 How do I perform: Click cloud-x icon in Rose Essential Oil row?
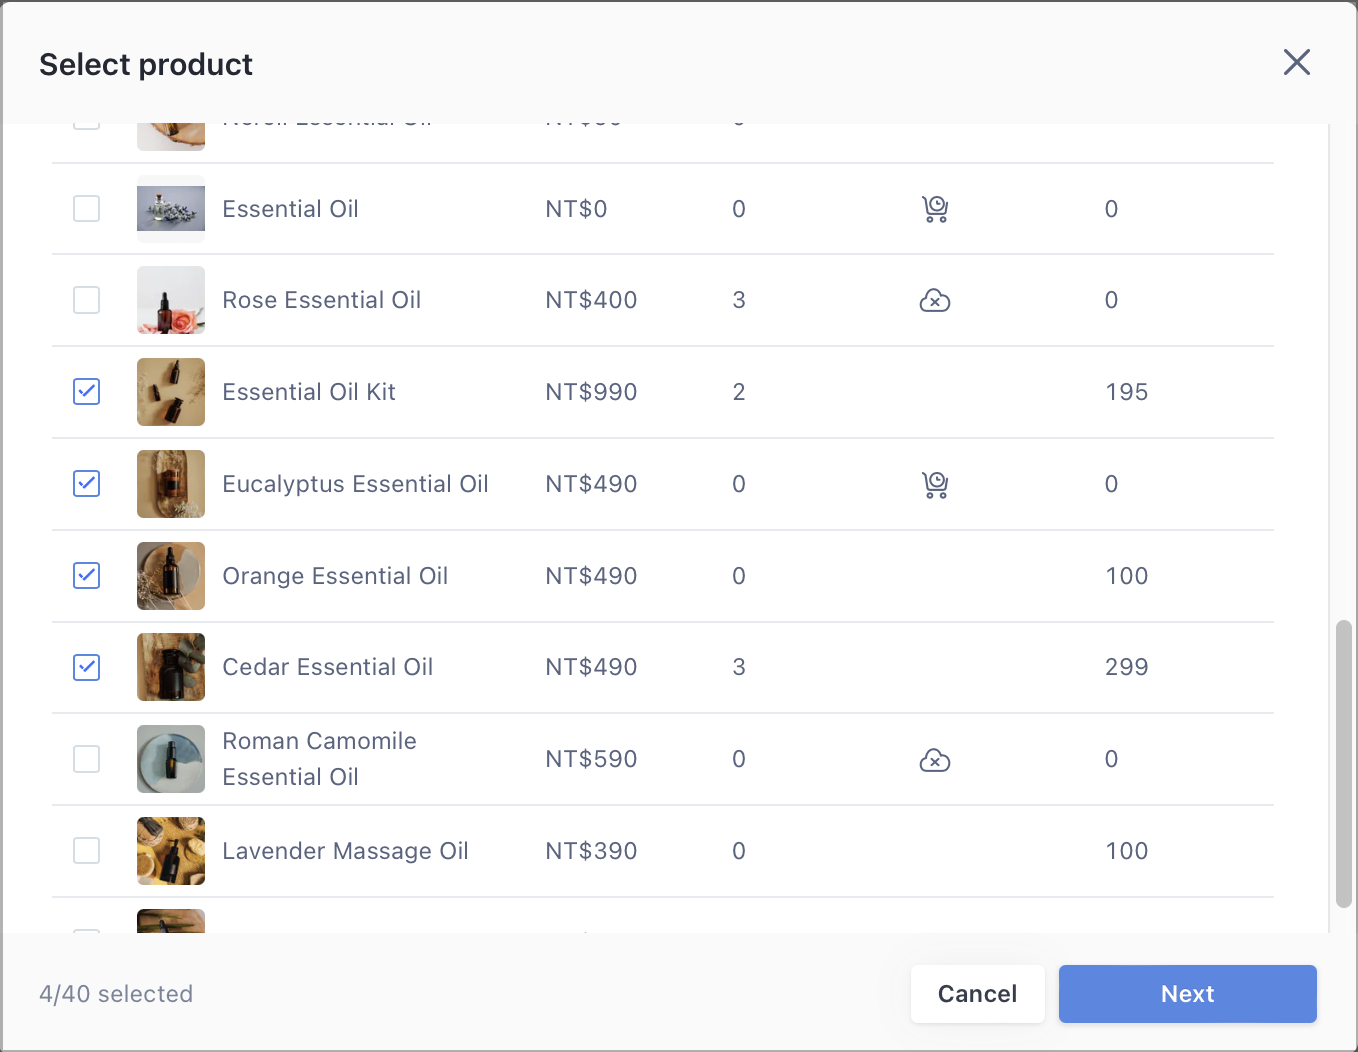coord(935,300)
